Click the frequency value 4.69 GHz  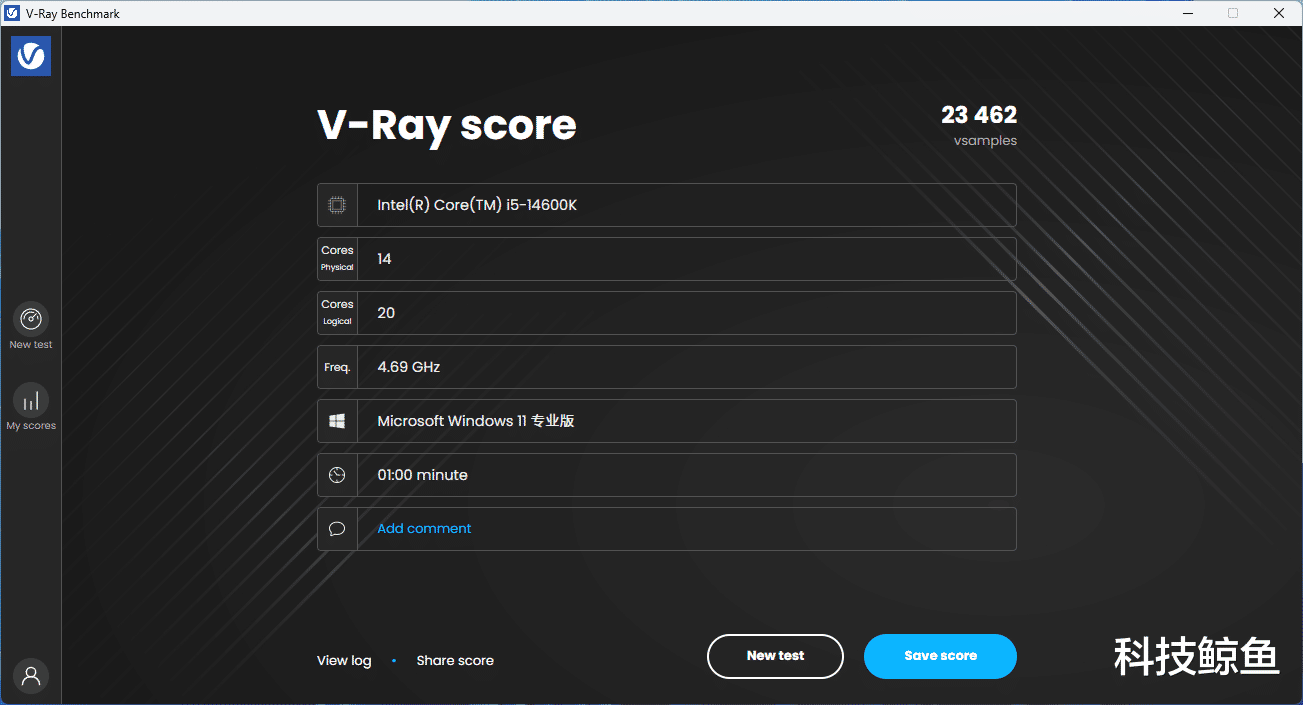(x=409, y=367)
